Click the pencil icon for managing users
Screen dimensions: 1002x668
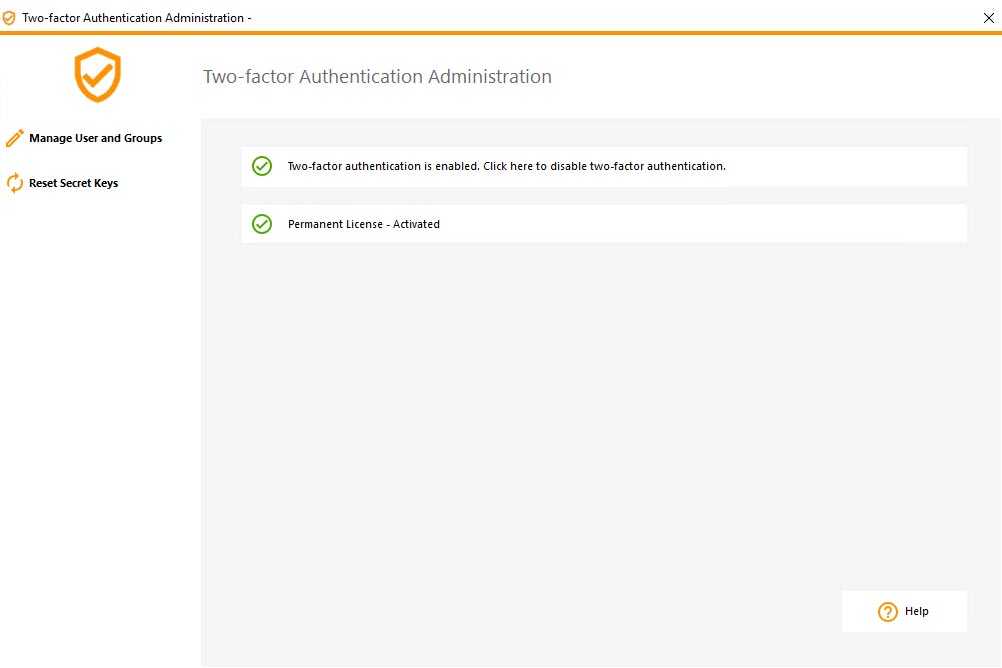click(14, 138)
